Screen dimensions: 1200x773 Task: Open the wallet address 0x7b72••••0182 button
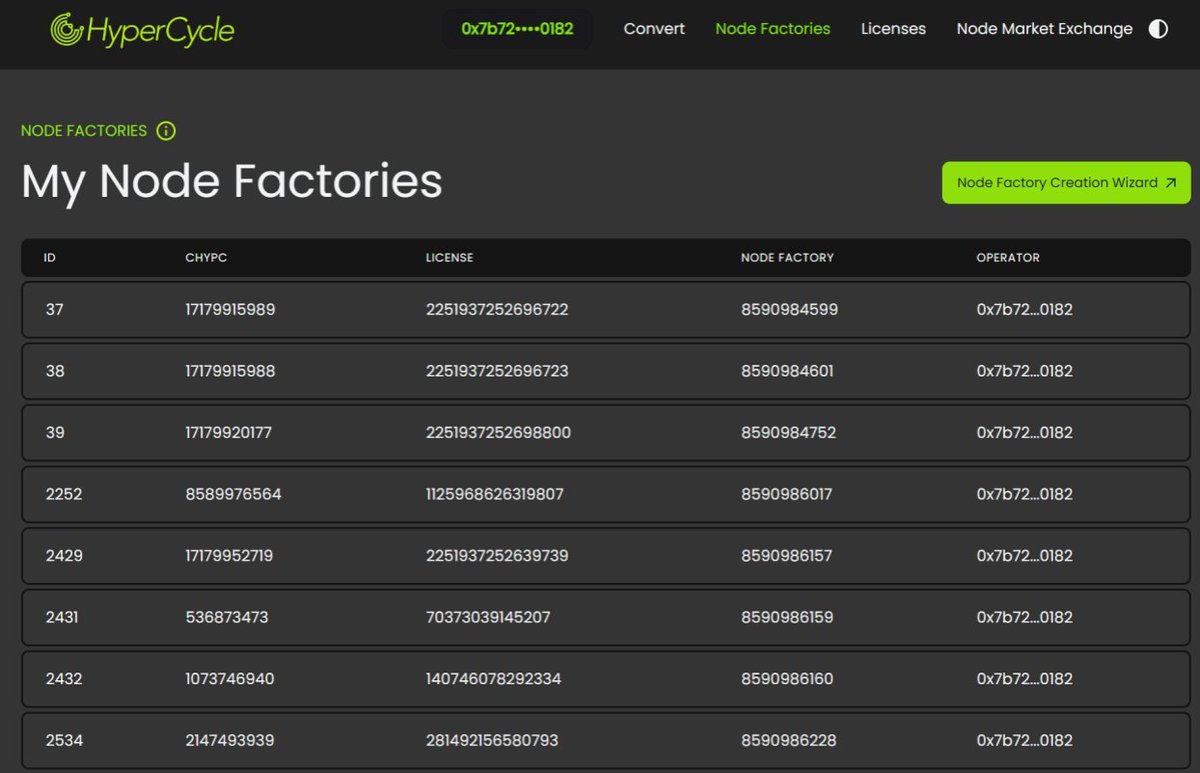pos(517,29)
